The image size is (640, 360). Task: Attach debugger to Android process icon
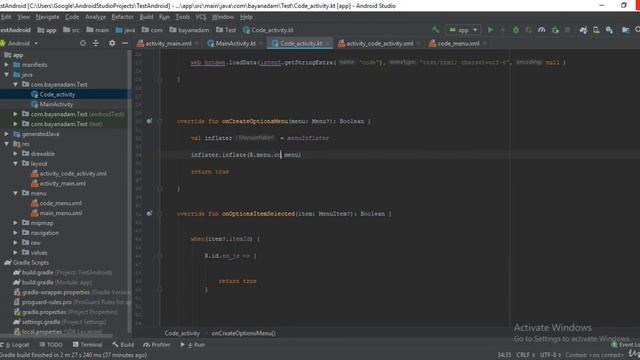tap(555, 30)
